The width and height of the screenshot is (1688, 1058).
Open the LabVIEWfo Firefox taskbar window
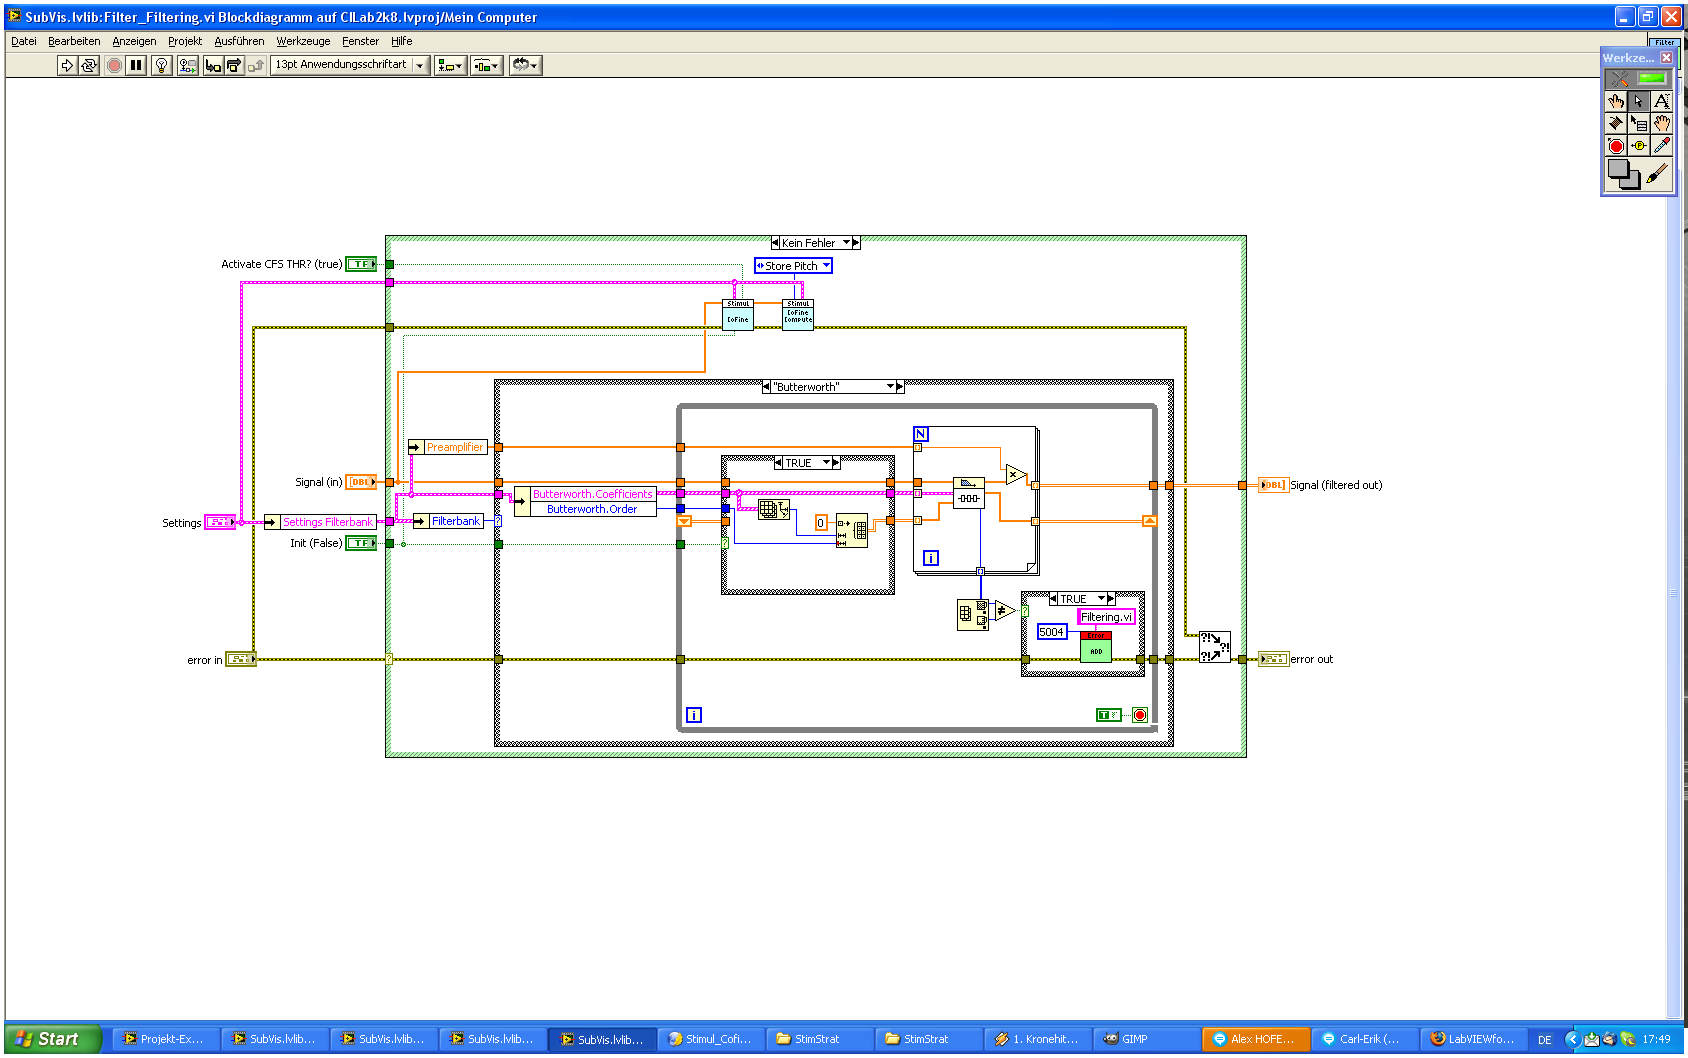click(x=1473, y=1039)
